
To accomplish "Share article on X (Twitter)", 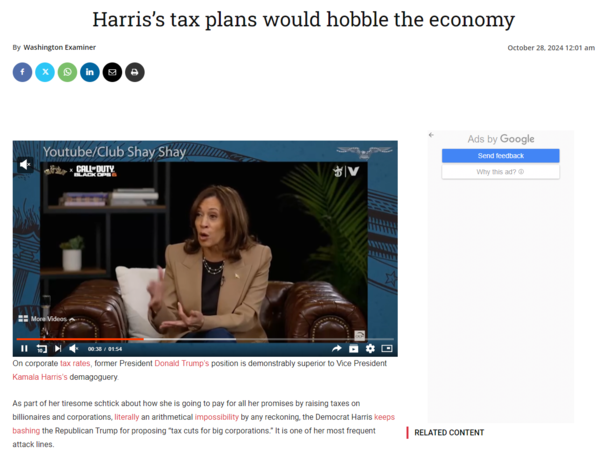I will [45, 72].
